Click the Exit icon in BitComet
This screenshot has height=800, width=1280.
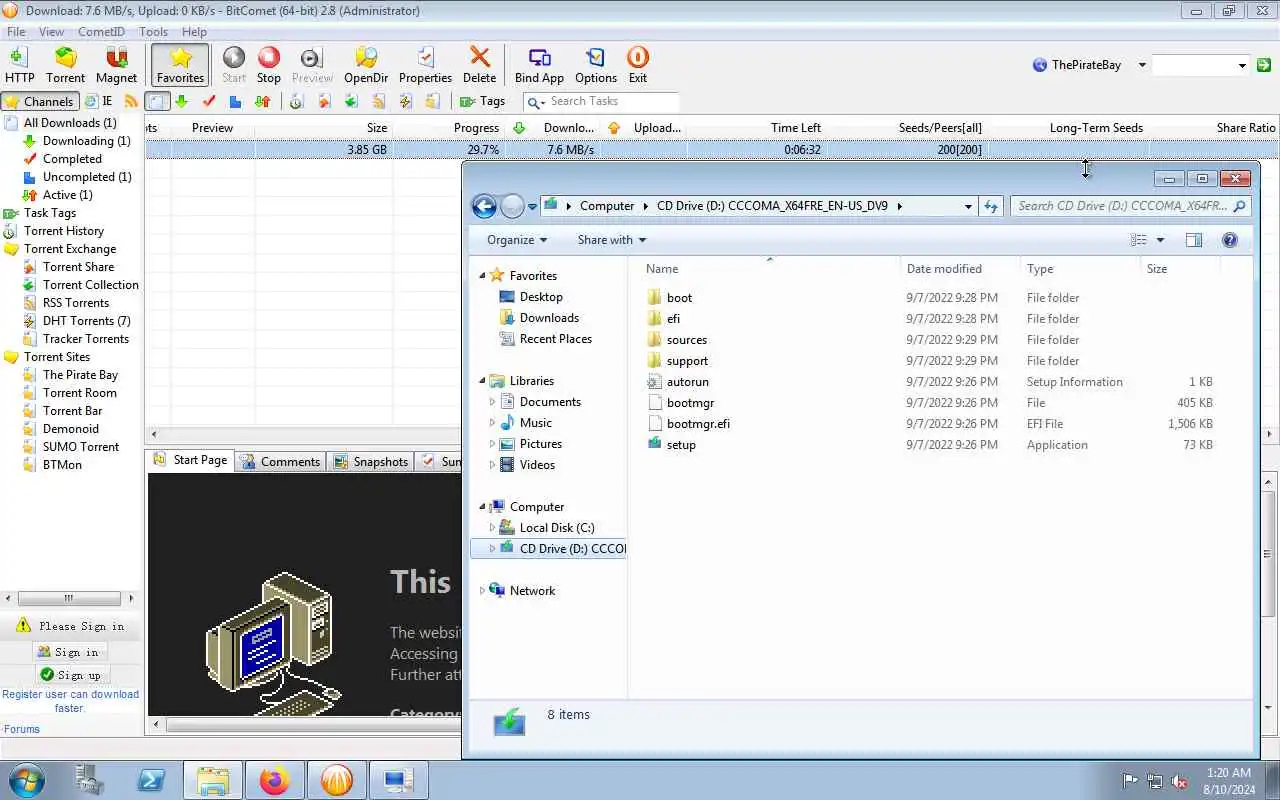pos(638,65)
